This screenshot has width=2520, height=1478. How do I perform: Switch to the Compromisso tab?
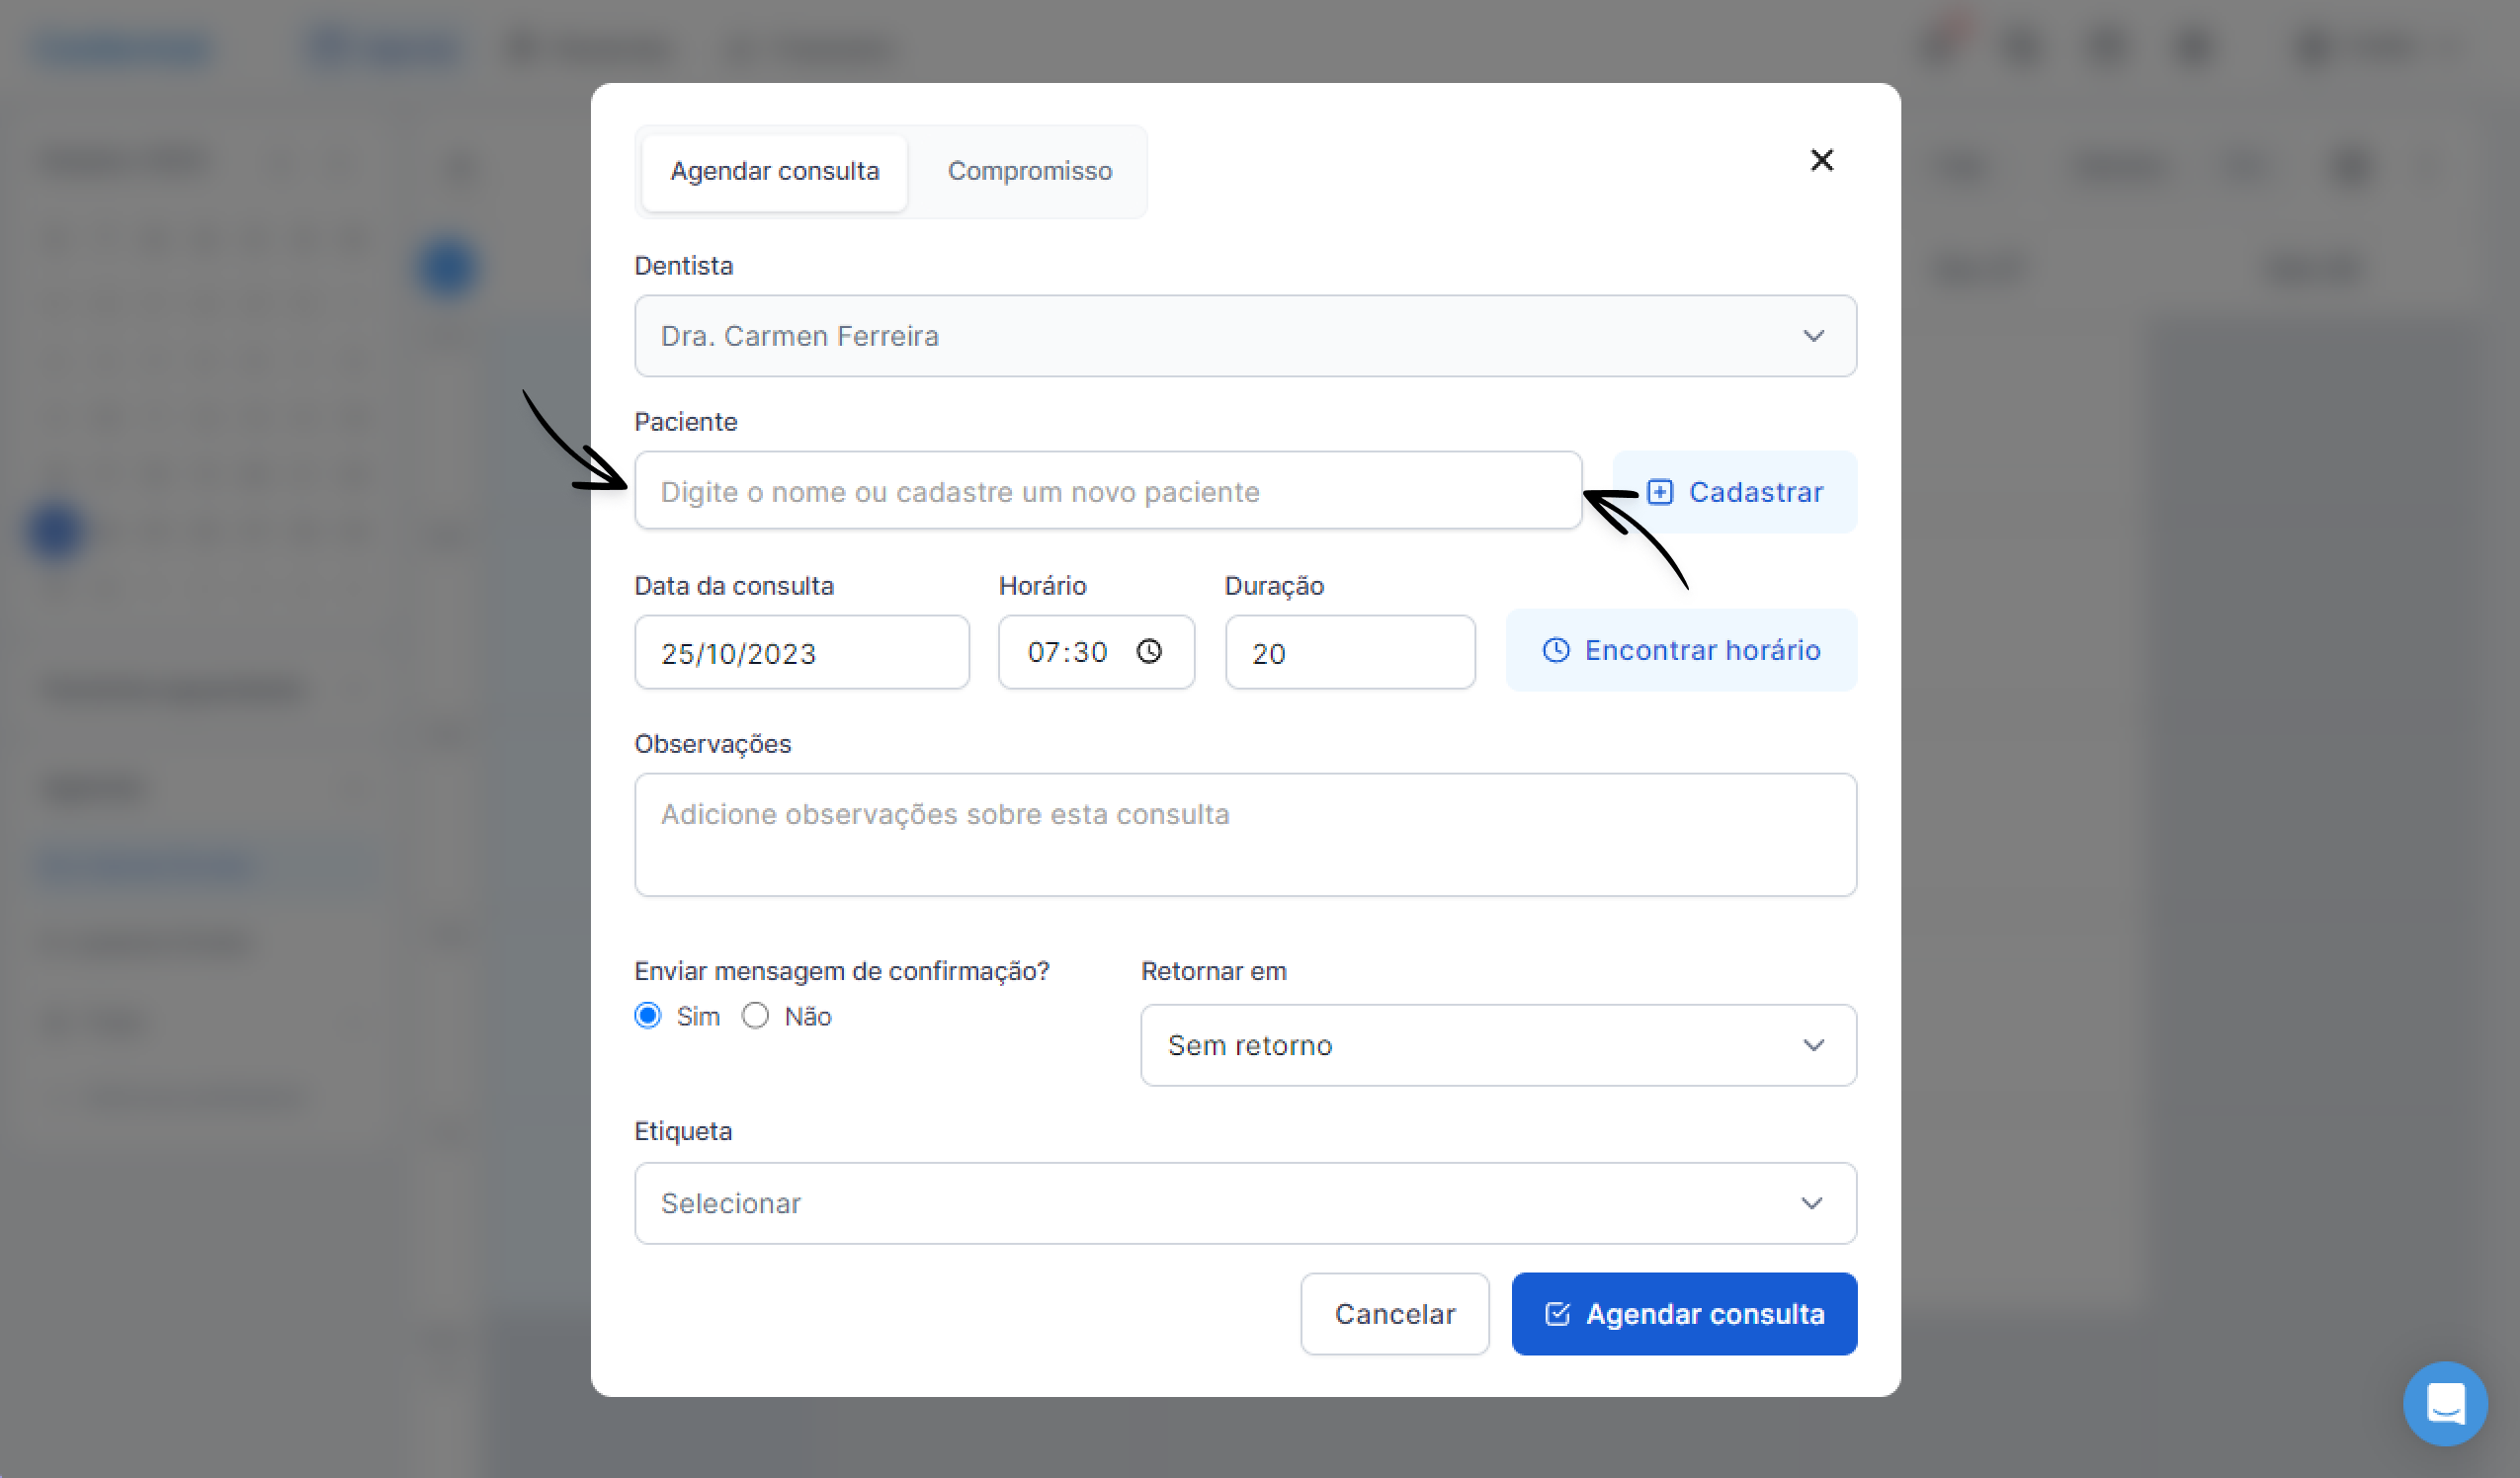(1029, 171)
